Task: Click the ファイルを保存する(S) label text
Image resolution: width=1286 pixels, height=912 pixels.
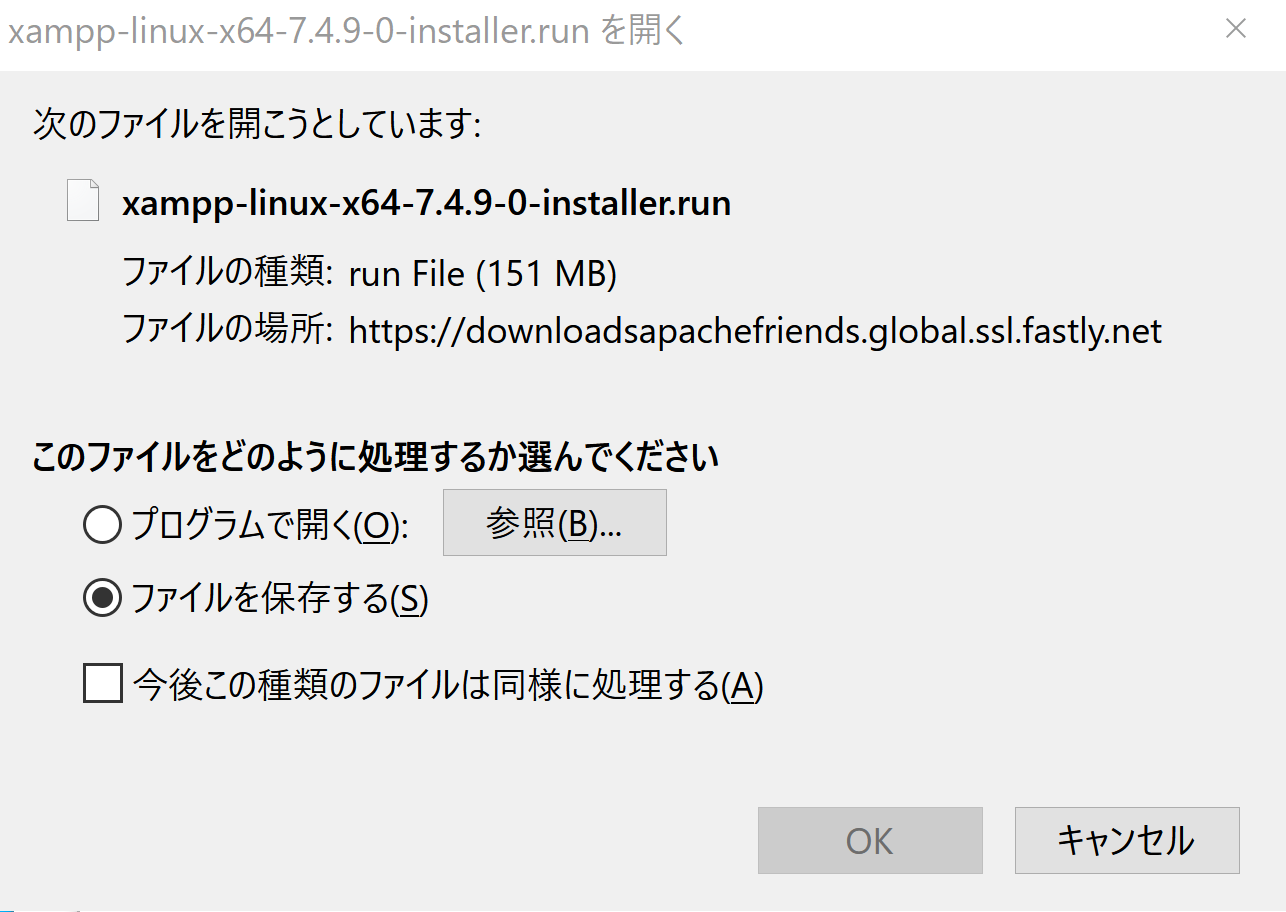Action: coord(280,598)
